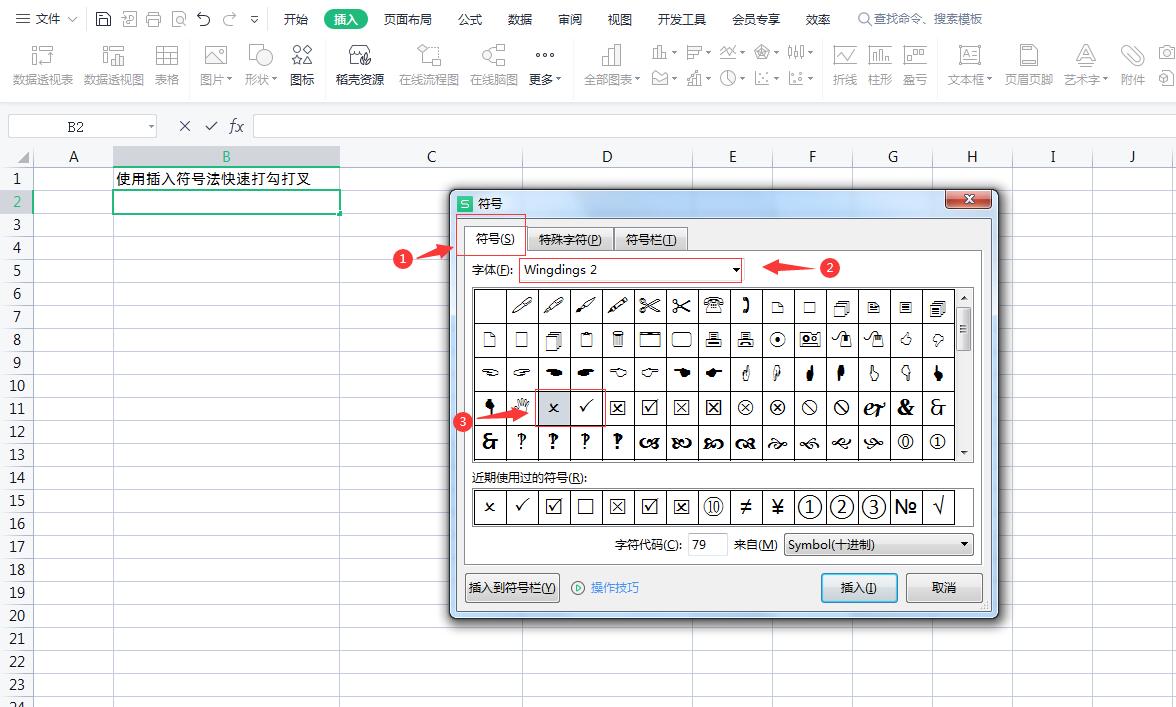This screenshot has height=707, width=1176.
Task: Open 页眉页脚 header and footer
Action: click(1029, 64)
